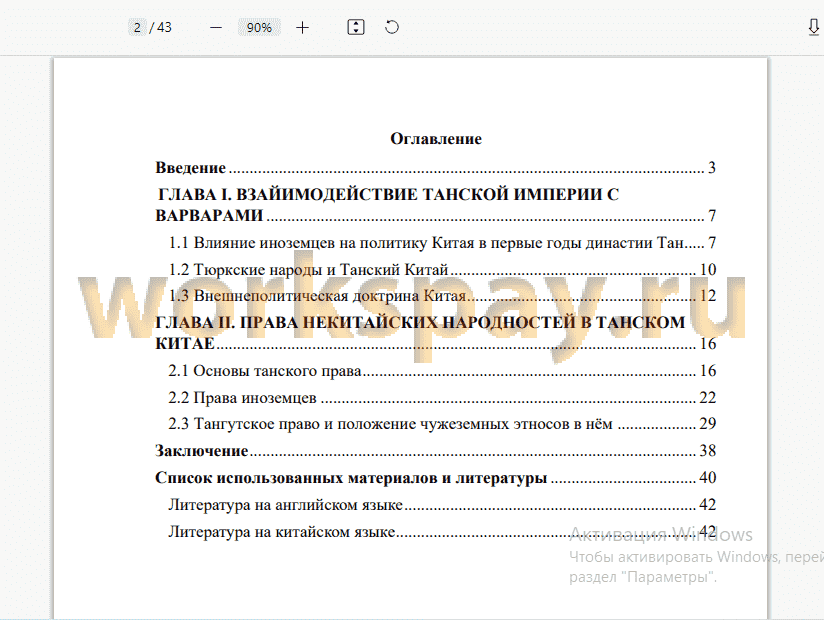Image resolution: width=824 pixels, height=620 pixels.
Task: Open entry 1.3 Внешнеполитическая доктрина Китая
Action: pyautogui.click(x=442, y=296)
